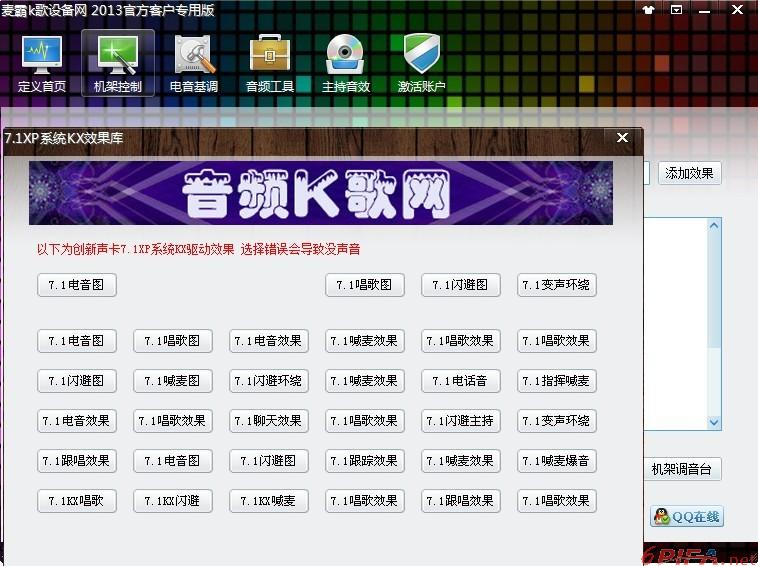Screen dimensions: 758x566
Task: Launch 主持音效 disc icon
Action: 346,63
